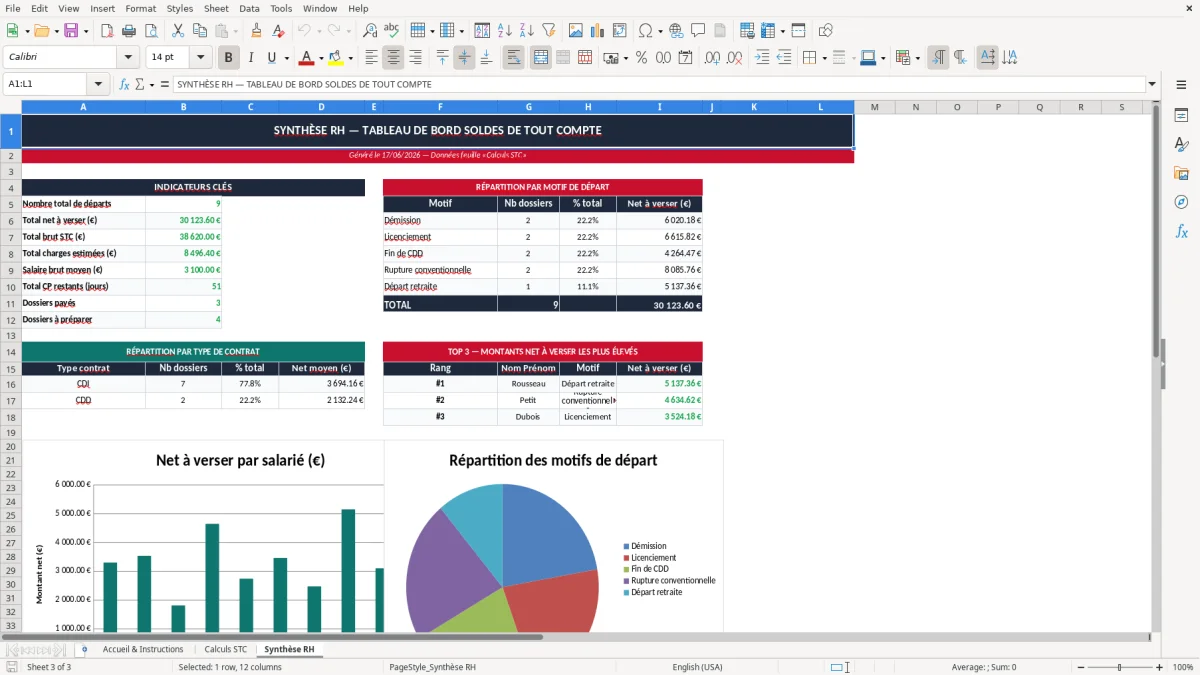Open the Format menu
The height and width of the screenshot is (675, 1200).
(x=140, y=8)
